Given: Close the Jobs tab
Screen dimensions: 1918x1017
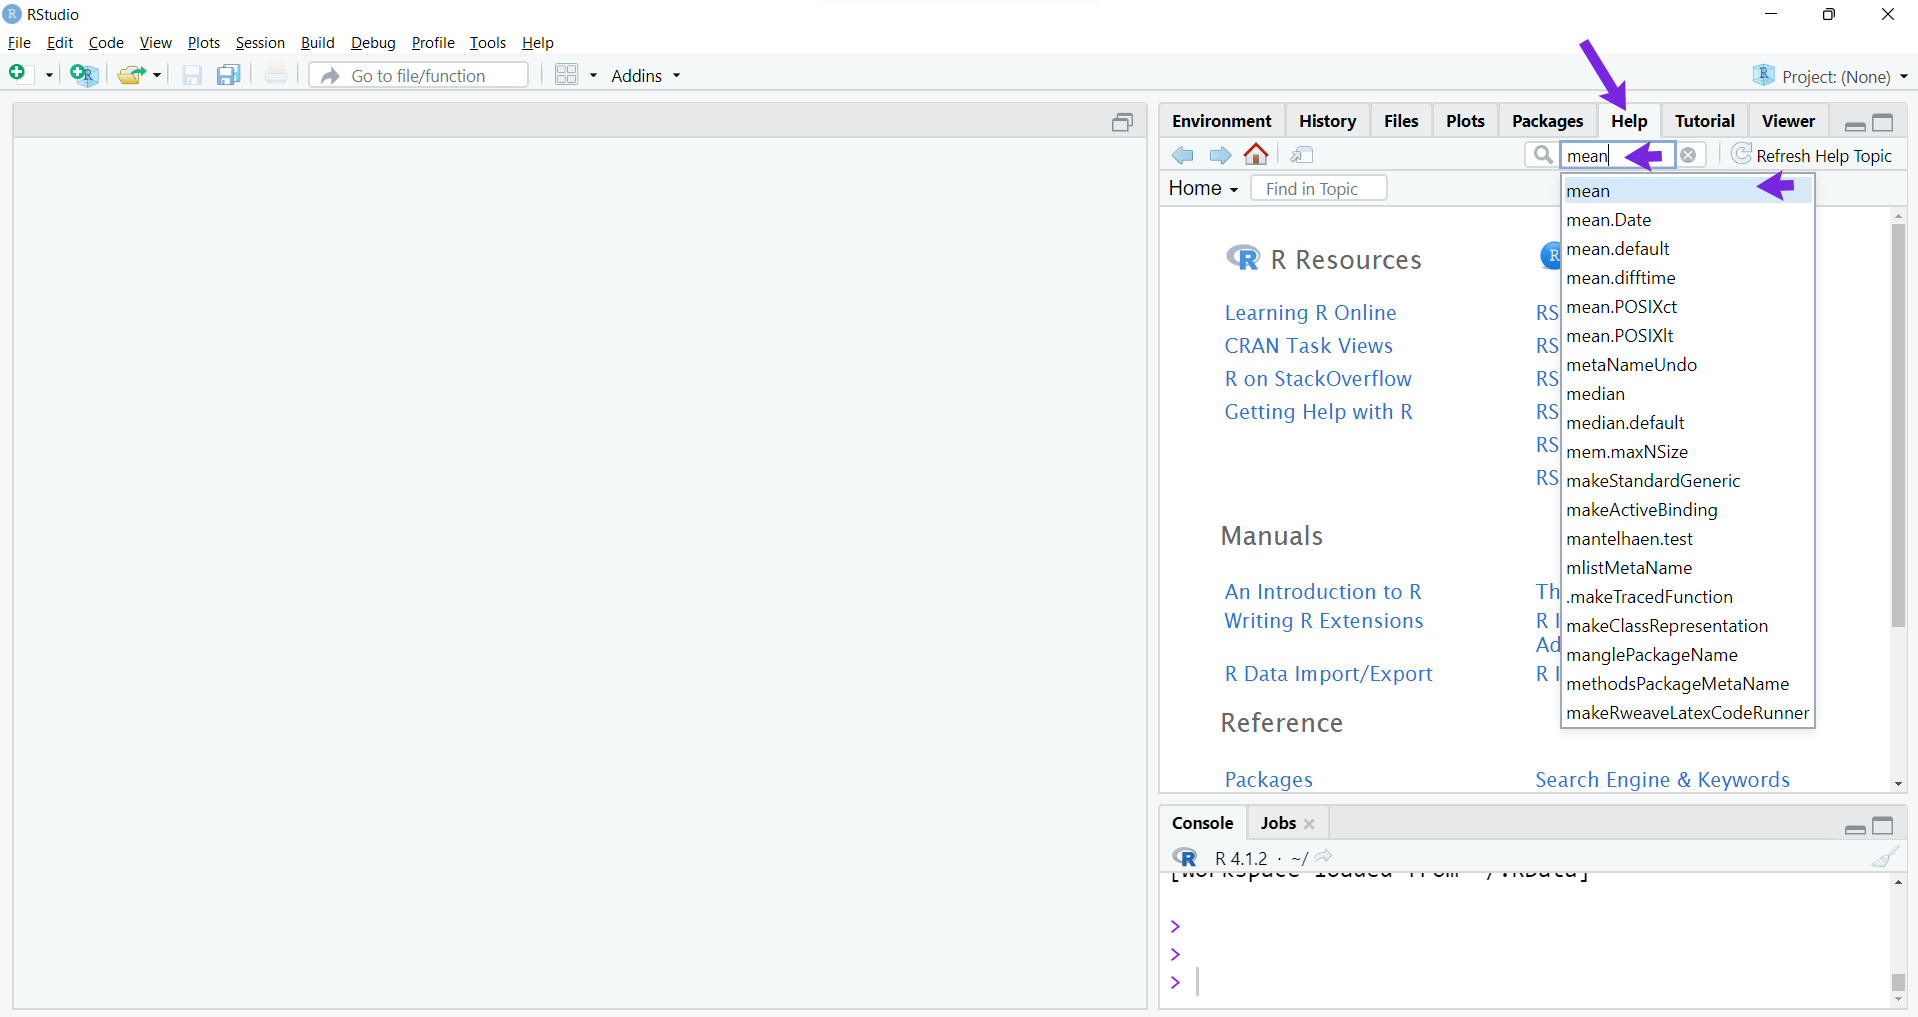Looking at the screenshot, I should coord(1309,824).
